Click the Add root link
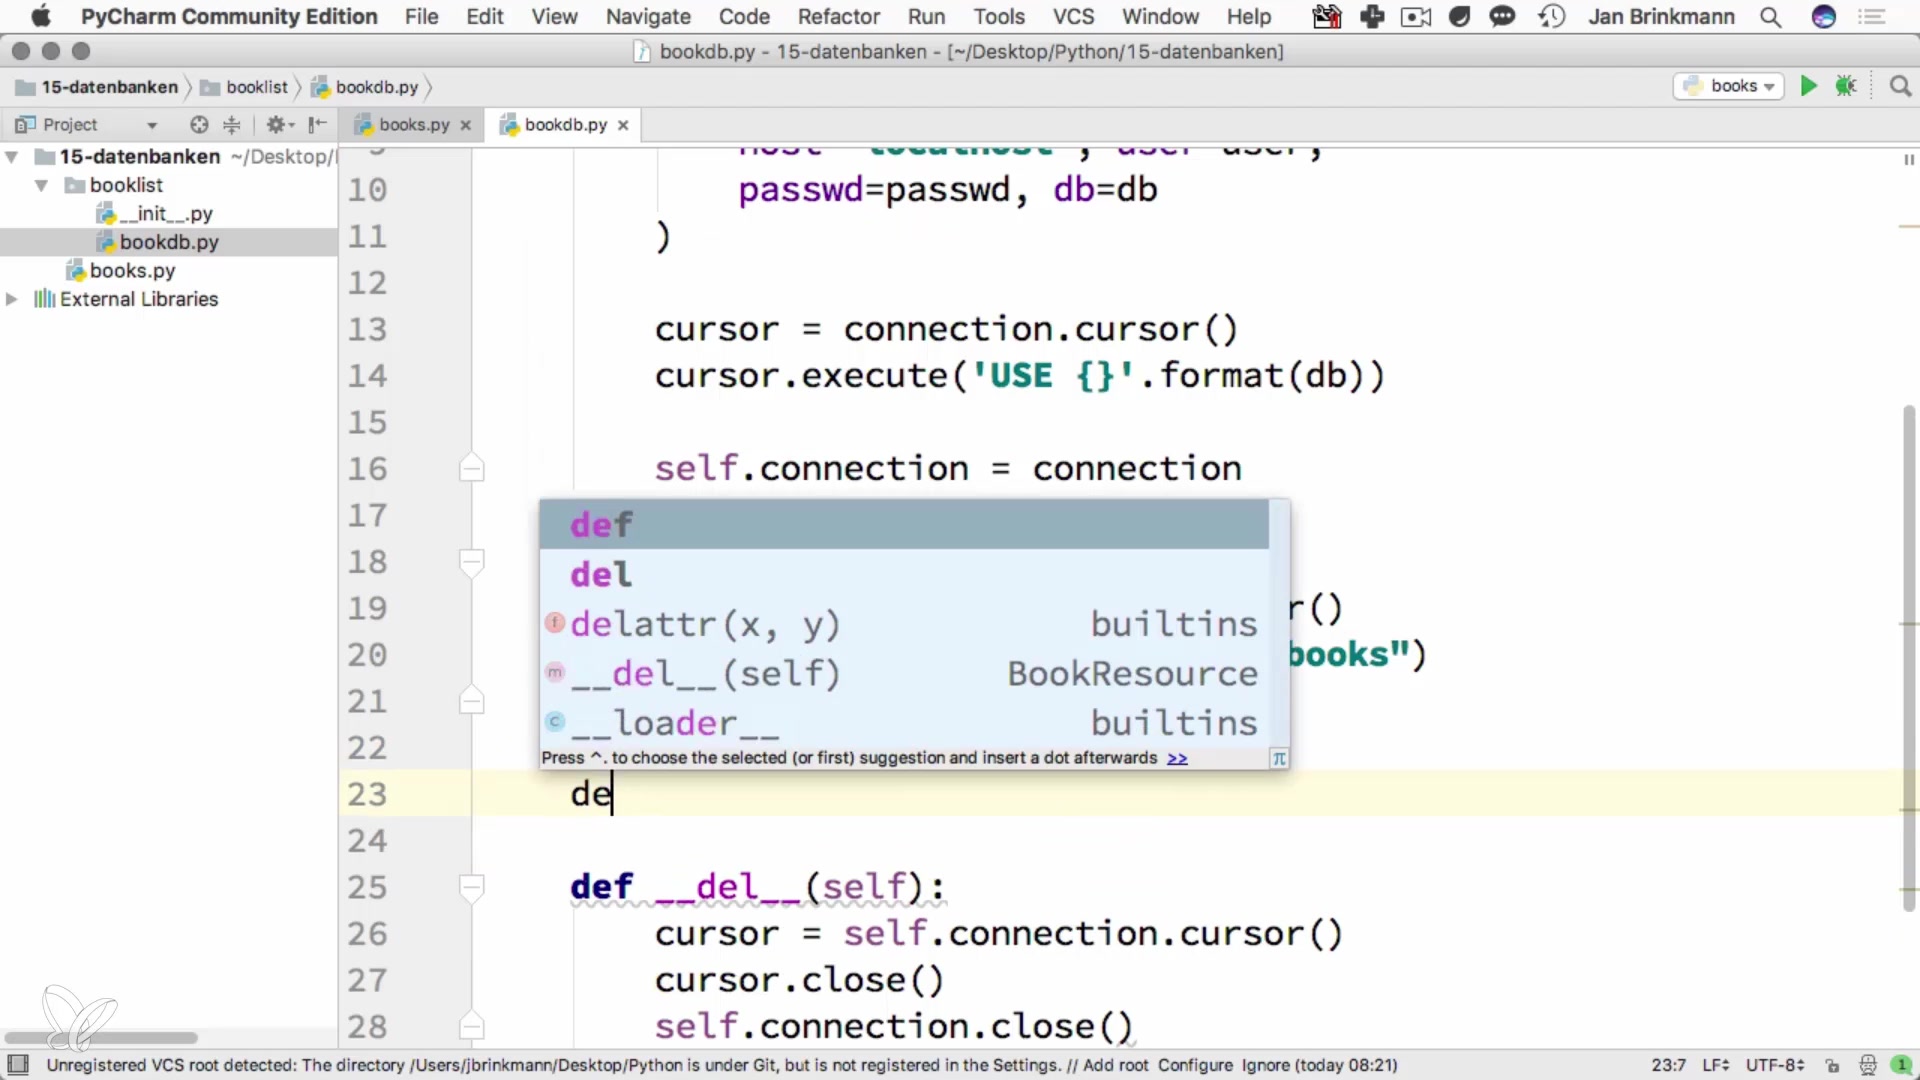The image size is (1920, 1080). (x=1115, y=1065)
